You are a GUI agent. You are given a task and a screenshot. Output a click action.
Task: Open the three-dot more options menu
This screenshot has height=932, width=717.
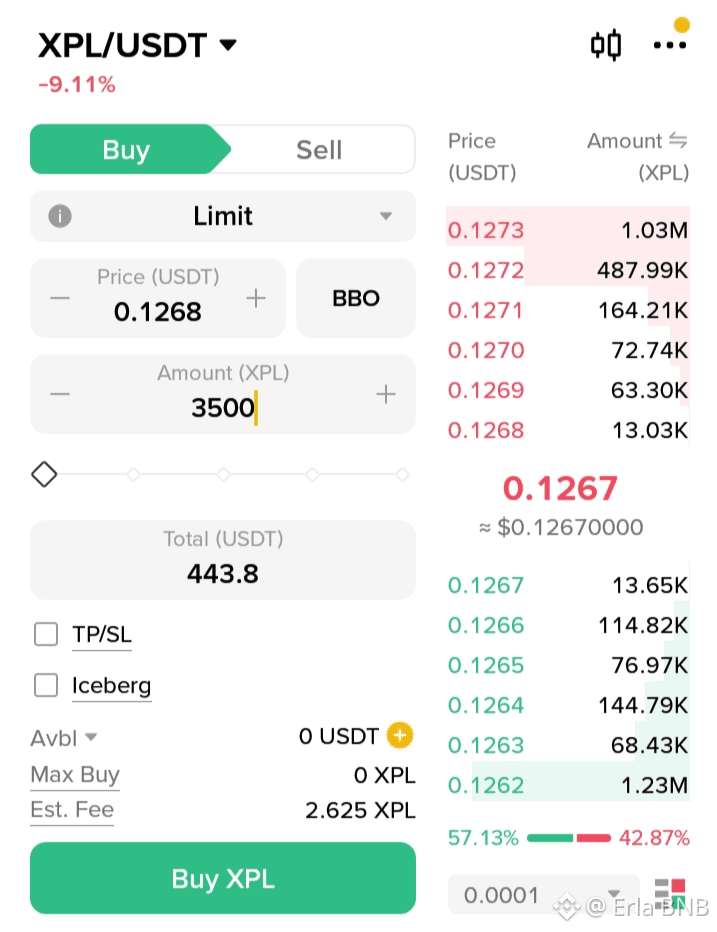pos(669,45)
